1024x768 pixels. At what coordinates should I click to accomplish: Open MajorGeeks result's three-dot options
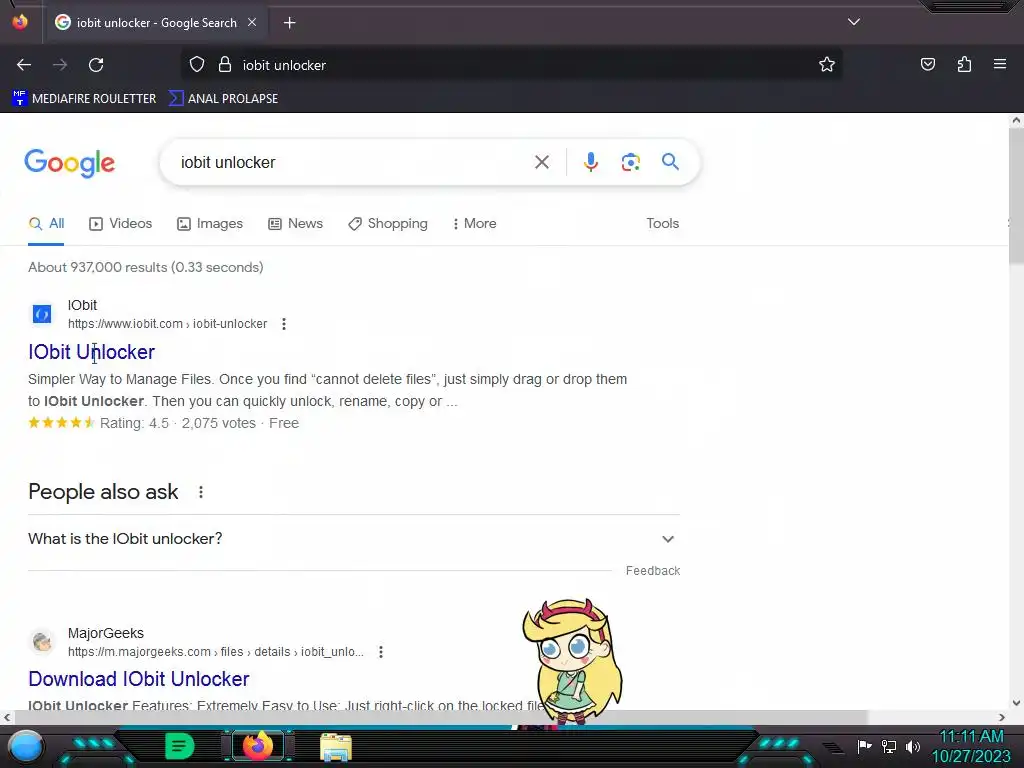[x=381, y=652]
